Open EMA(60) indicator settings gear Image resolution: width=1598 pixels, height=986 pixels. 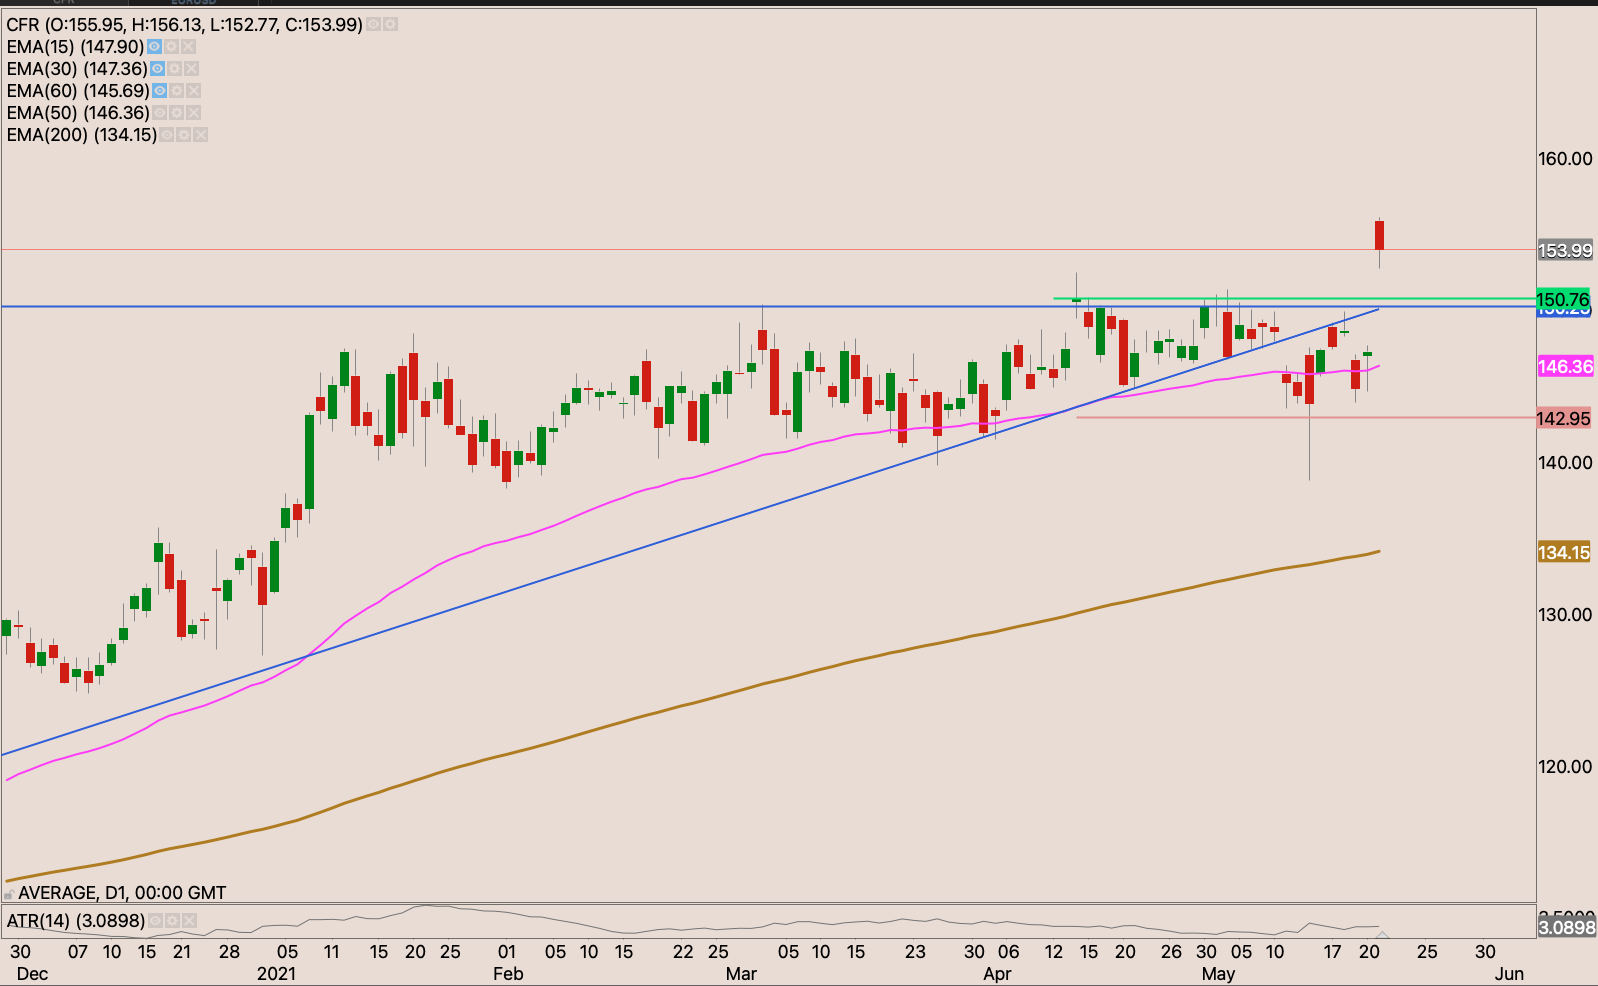click(177, 91)
